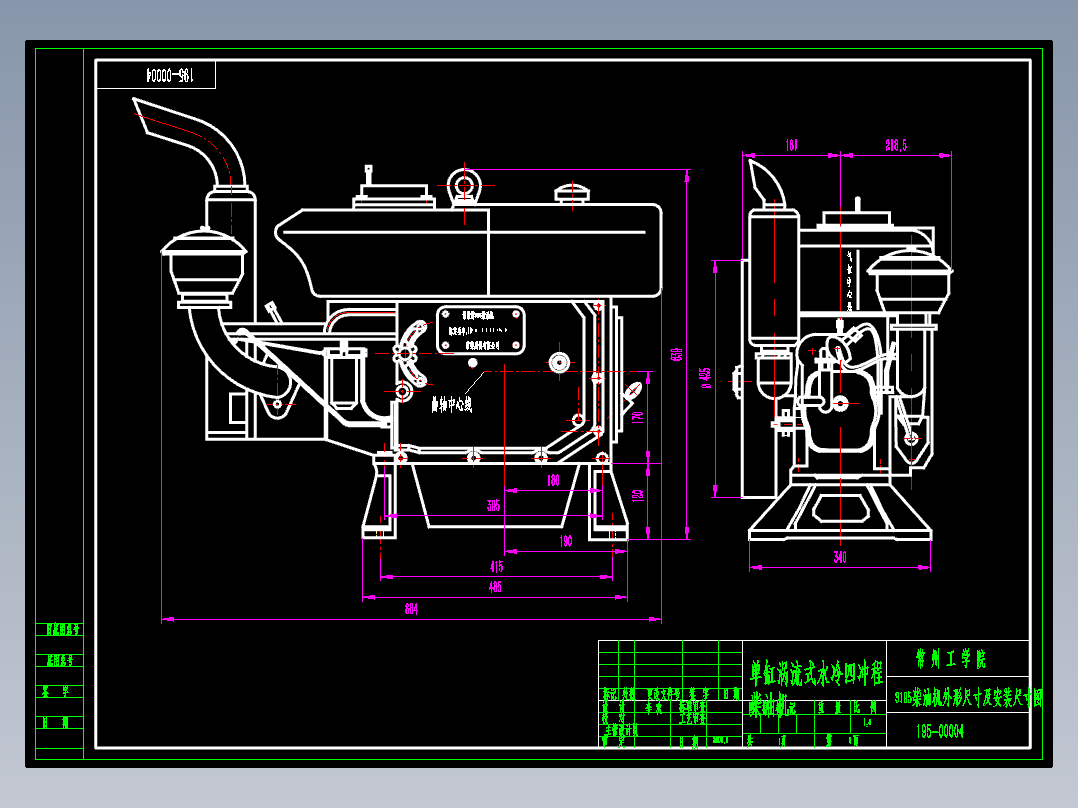Select the 190 dimension text
The image size is (1078, 808).
pos(566,541)
